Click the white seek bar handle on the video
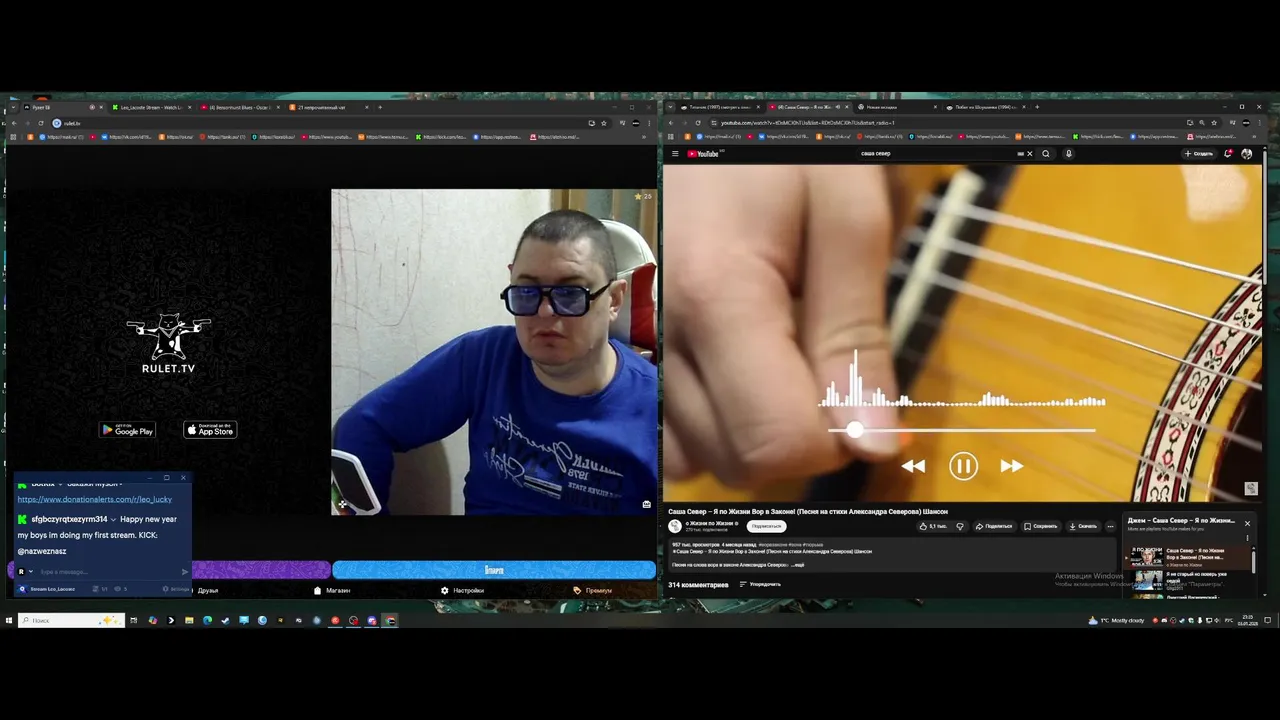Image resolution: width=1280 pixels, height=720 pixels. [x=854, y=430]
